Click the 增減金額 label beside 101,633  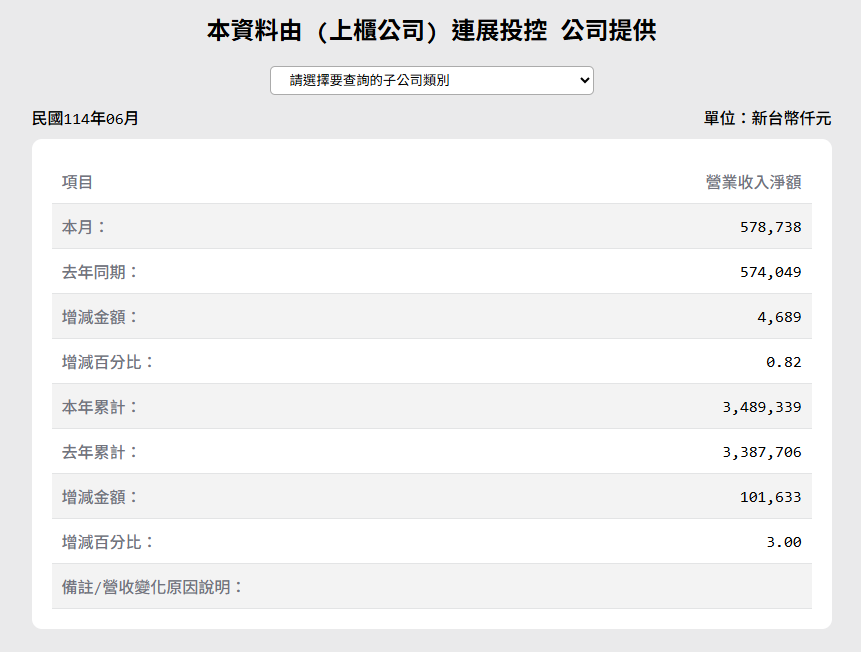100,497
